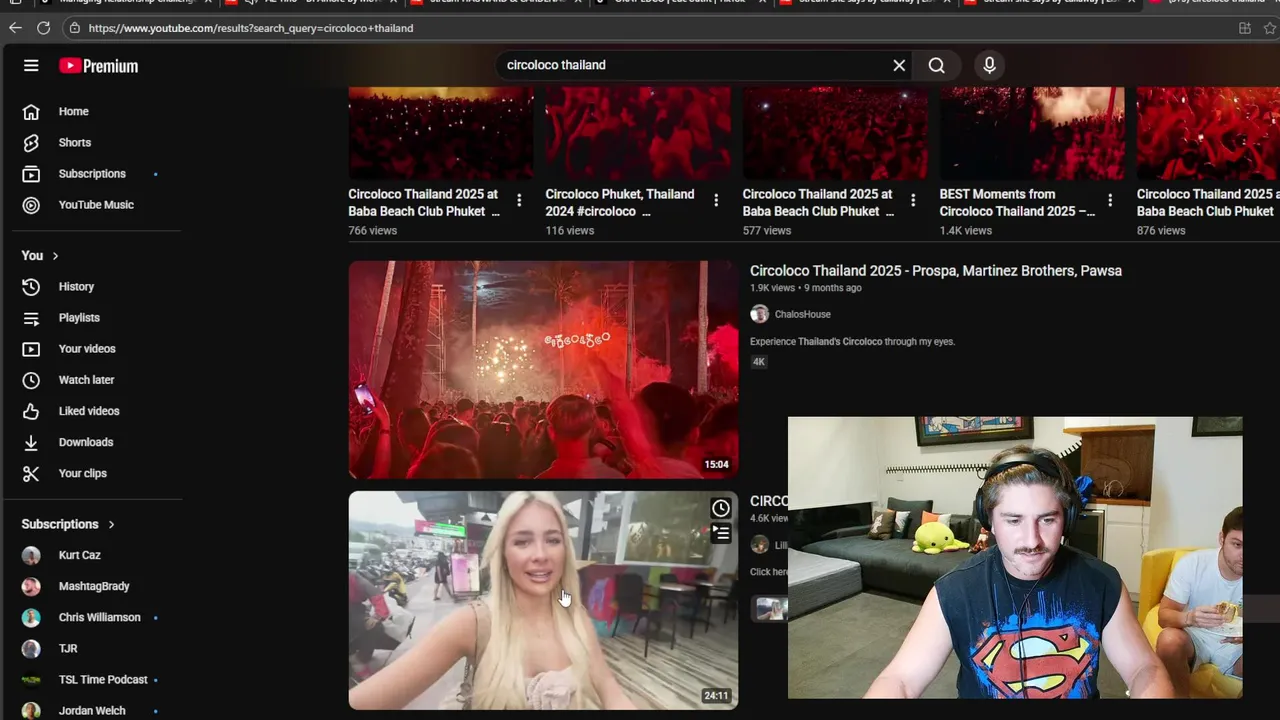This screenshot has height=720, width=1280.
Task: Bookmark this page with star icon
Action: click(1270, 28)
